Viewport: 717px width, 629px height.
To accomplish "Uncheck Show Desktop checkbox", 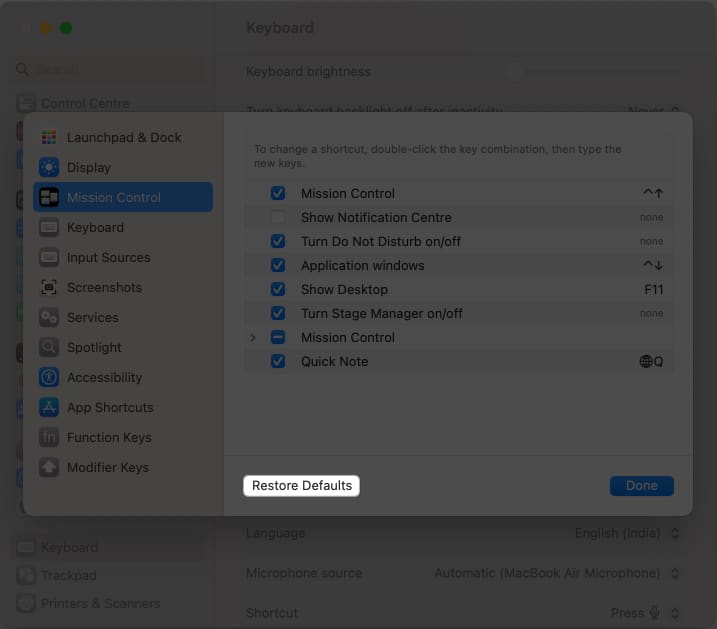I will [278, 289].
